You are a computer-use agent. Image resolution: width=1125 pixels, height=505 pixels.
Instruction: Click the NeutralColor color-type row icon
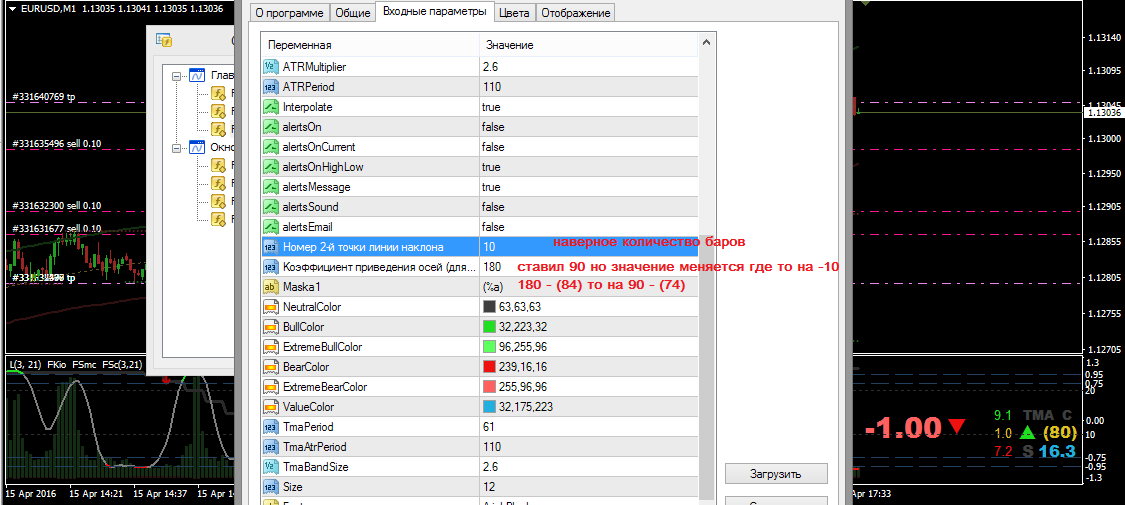tap(270, 307)
